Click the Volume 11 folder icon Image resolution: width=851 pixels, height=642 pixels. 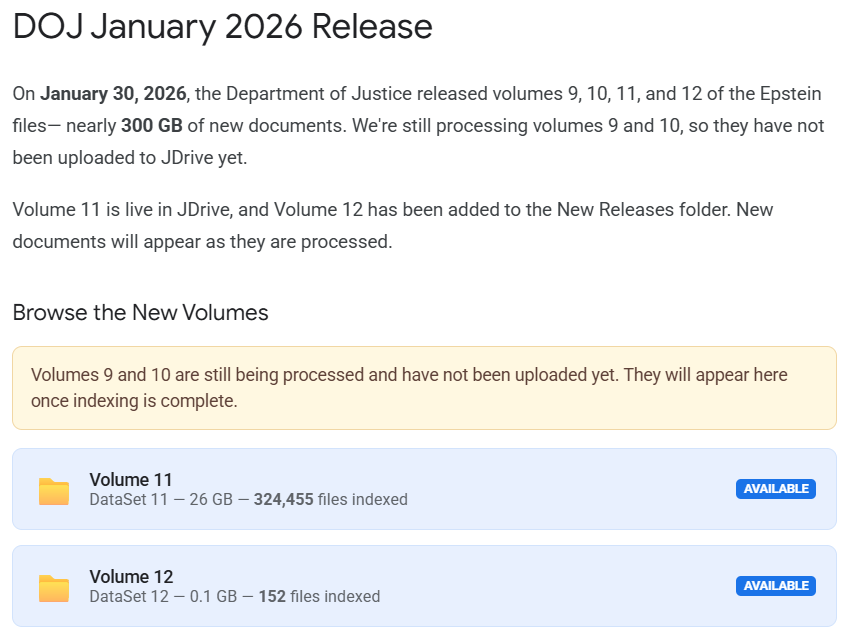pos(54,491)
